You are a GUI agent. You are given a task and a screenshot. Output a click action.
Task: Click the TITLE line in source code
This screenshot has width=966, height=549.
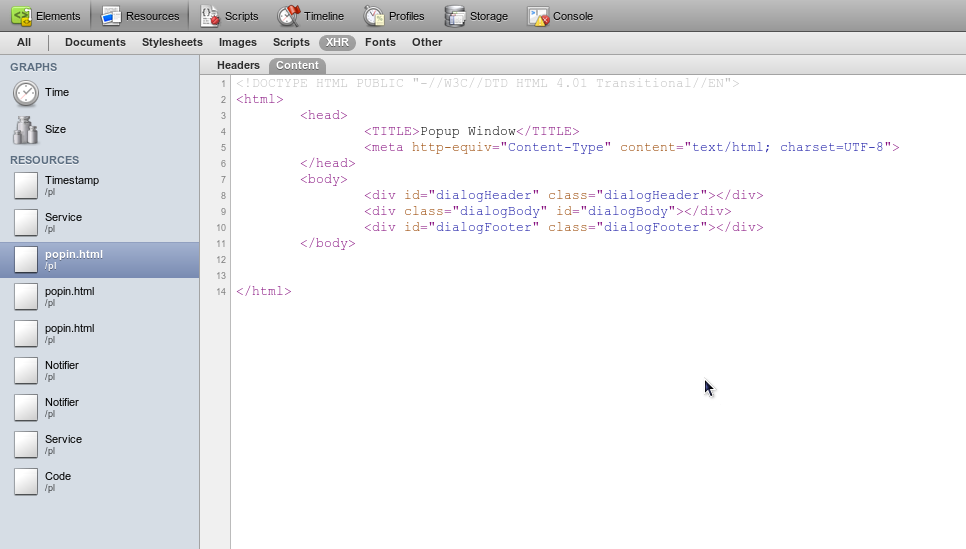click(471, 131)
